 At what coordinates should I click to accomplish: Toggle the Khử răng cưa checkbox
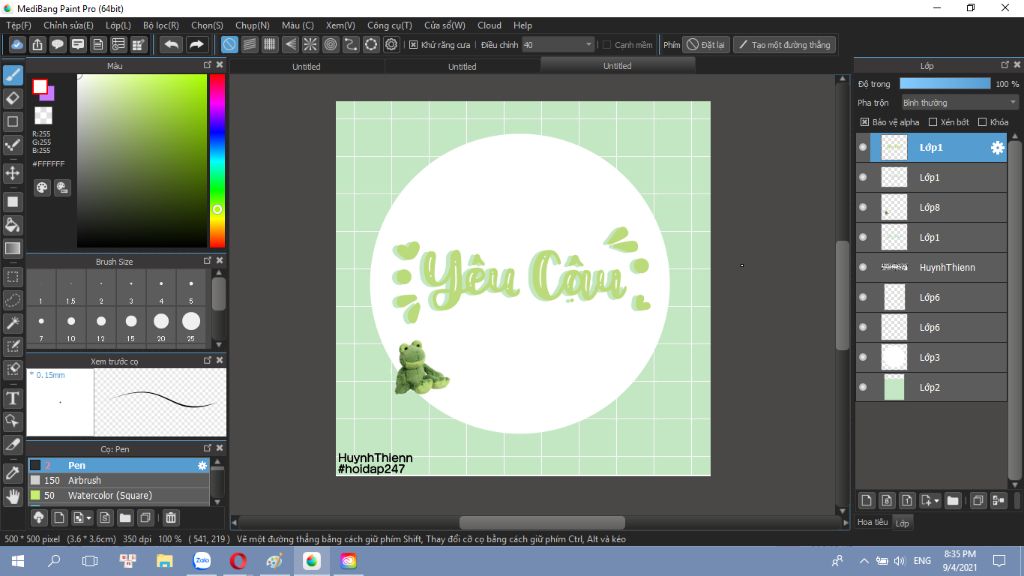(413, 45)
